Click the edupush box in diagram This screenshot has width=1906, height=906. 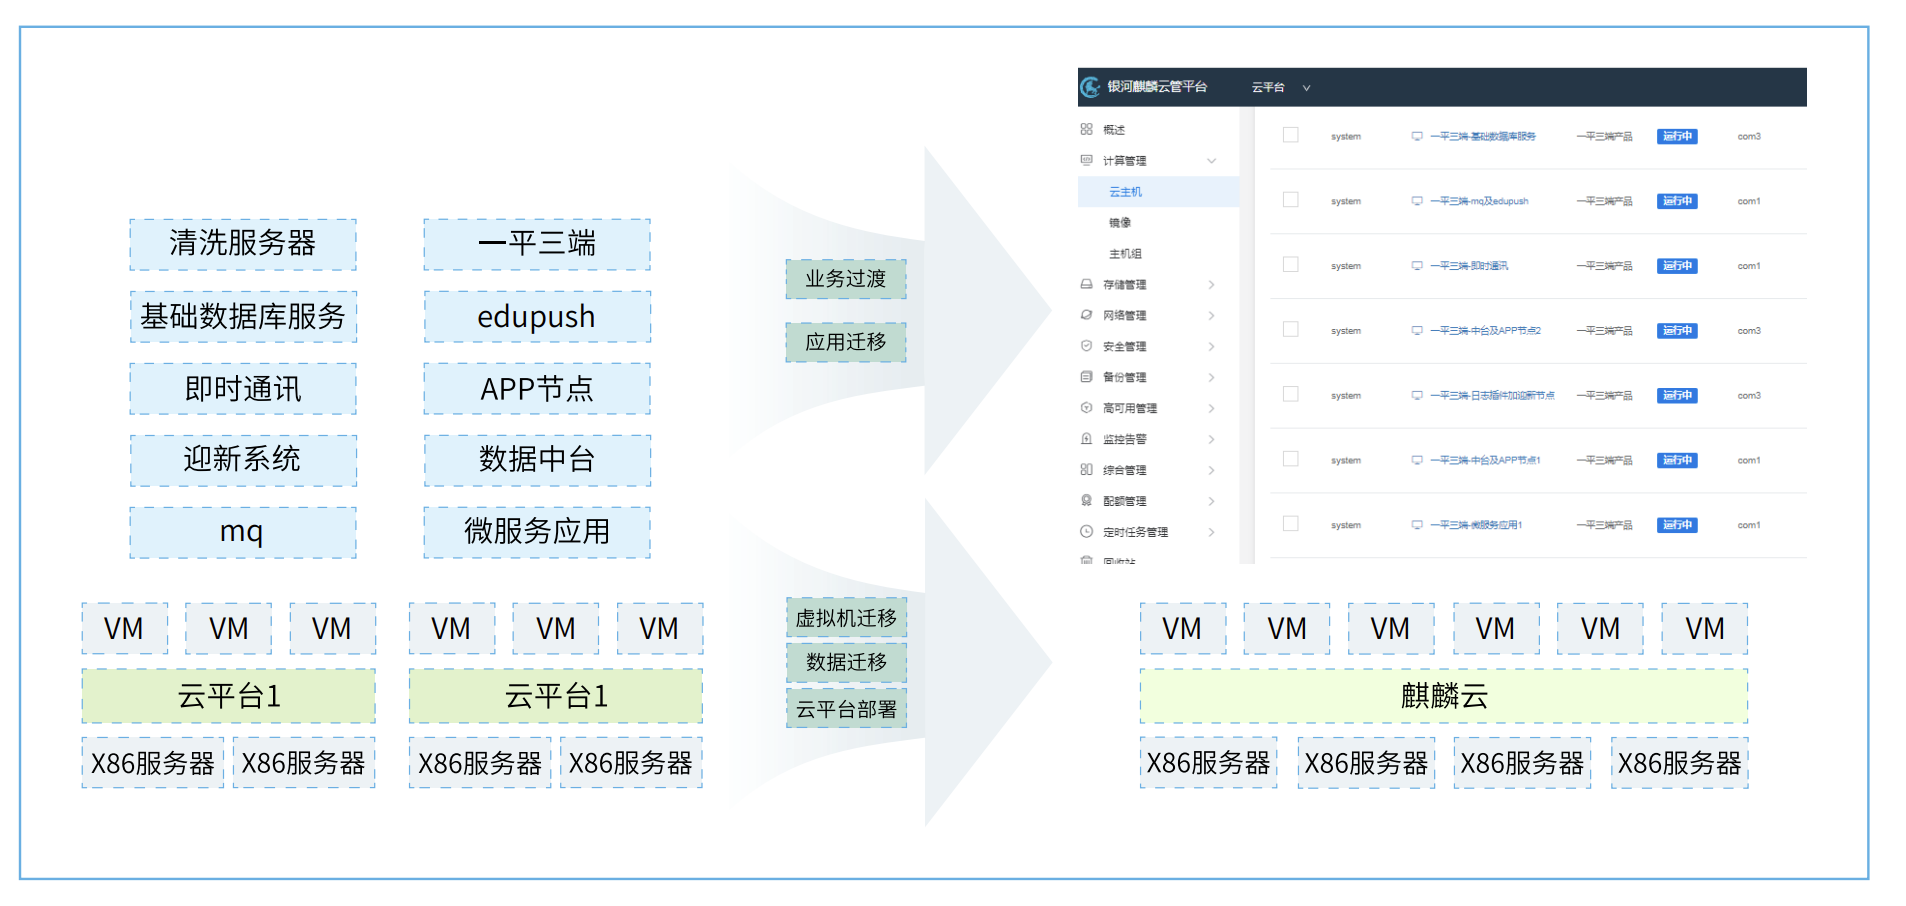click(x=537, y=317)
